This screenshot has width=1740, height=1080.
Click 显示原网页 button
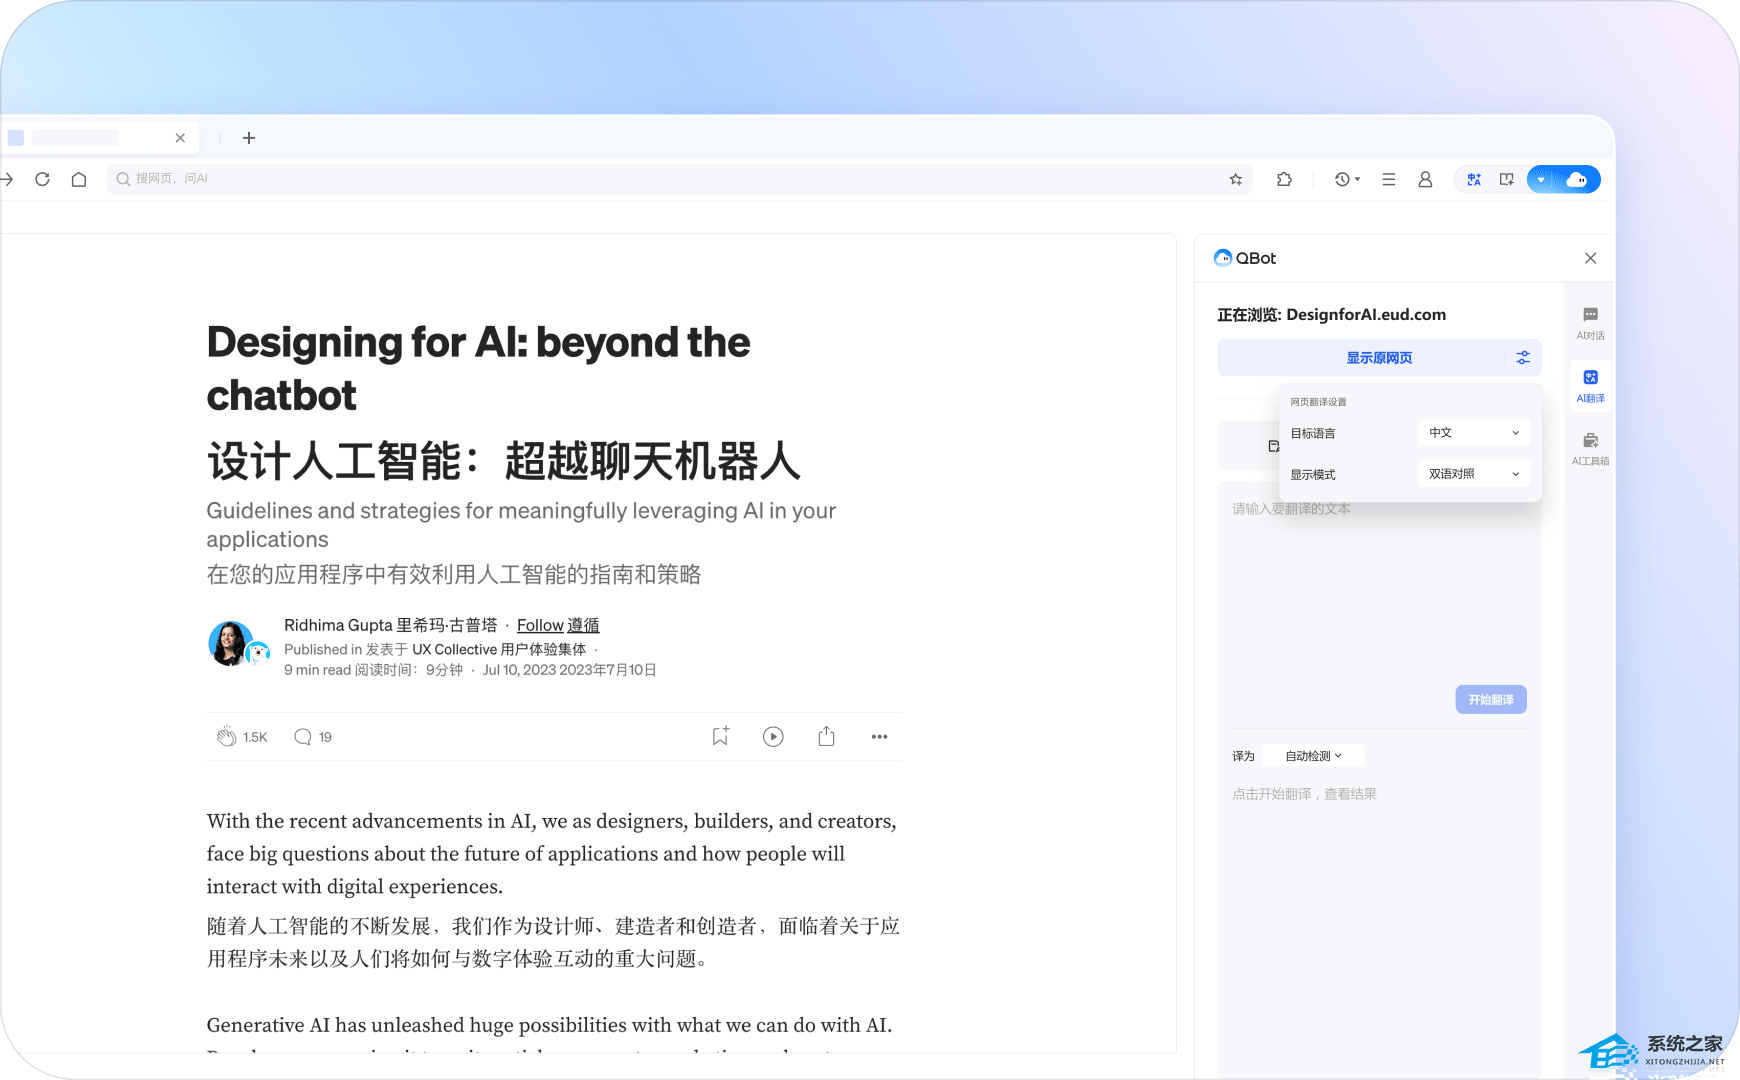pos(1379,358)
